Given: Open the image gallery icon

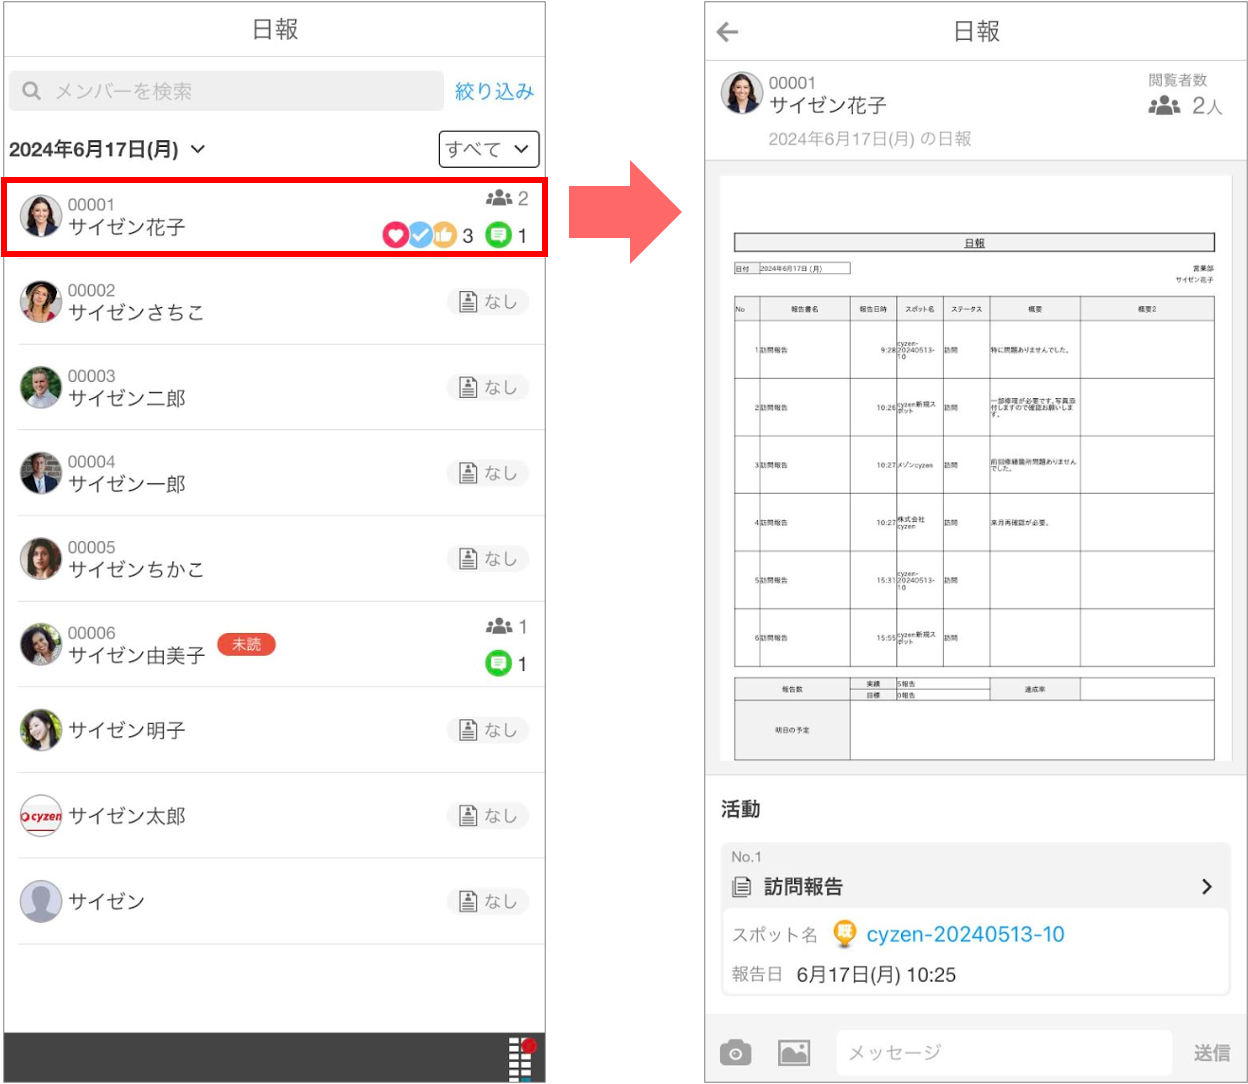Looking at the screenshot, I should tap(794, 1052).
